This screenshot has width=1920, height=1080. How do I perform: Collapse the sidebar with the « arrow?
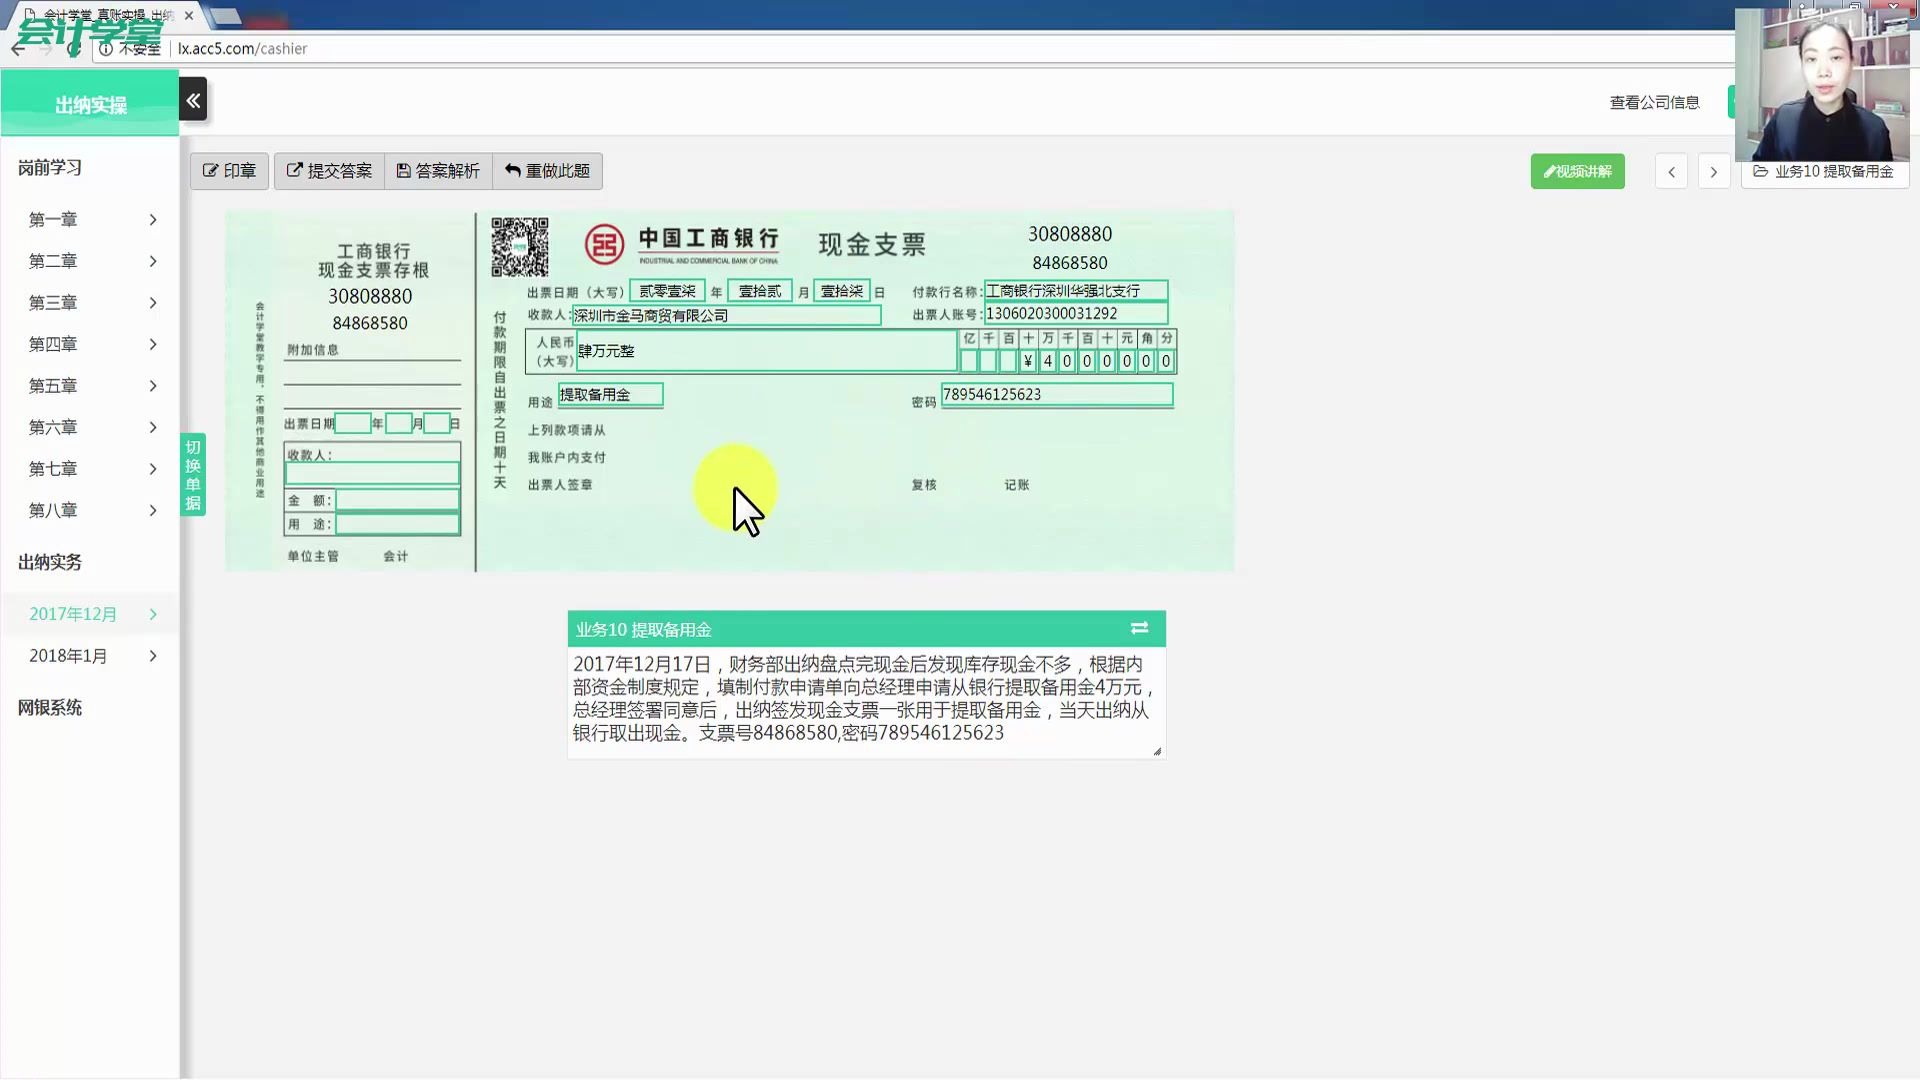(x=193, y=99)
